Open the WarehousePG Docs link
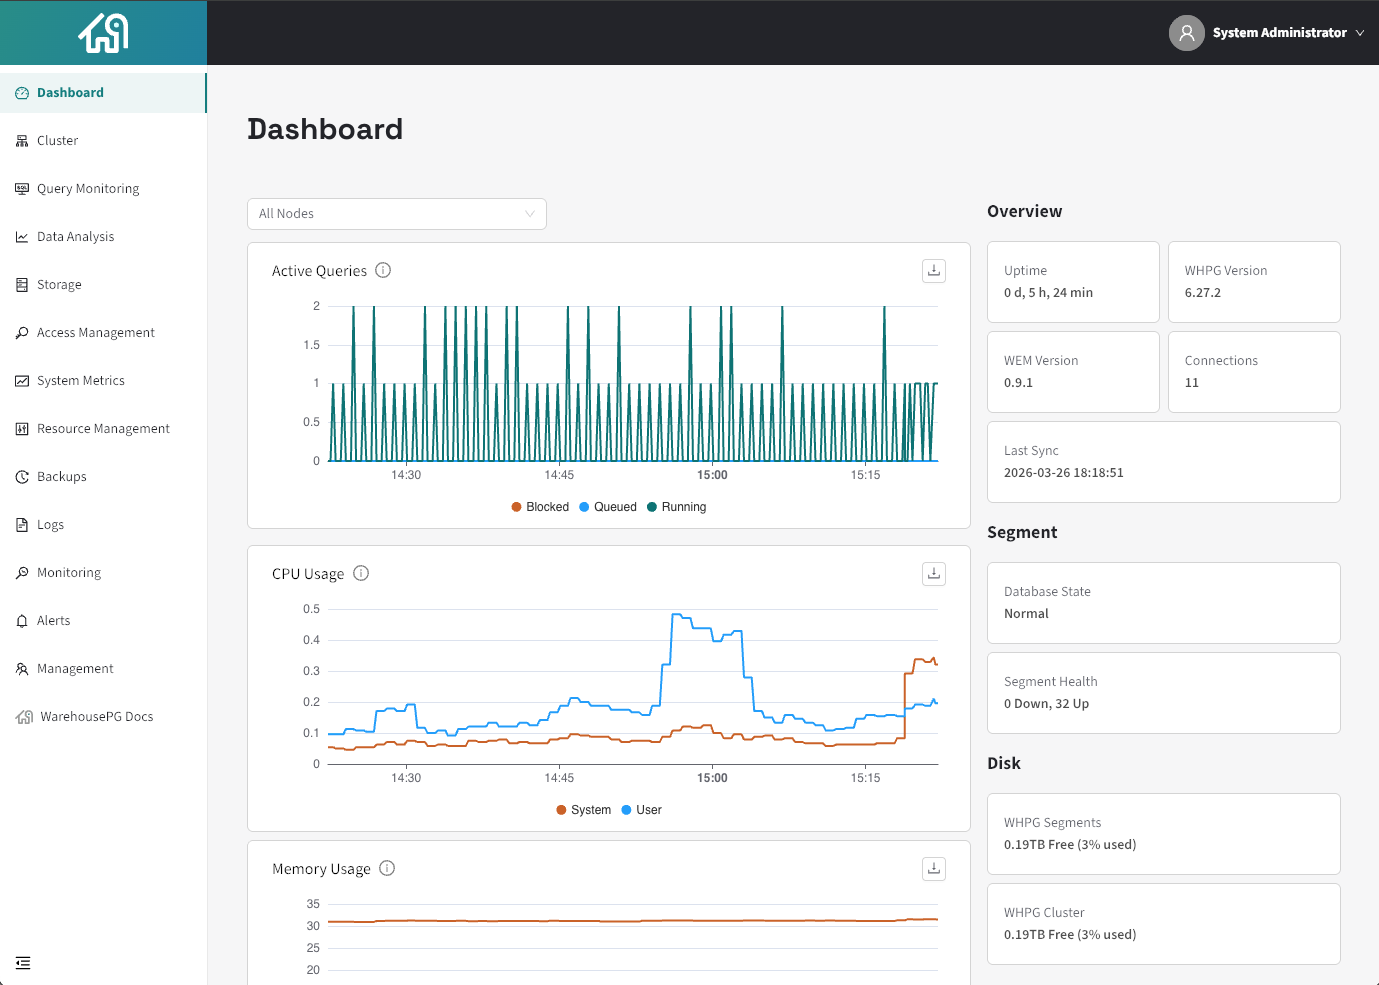The image size is (1379, 985). click(96, 717)
